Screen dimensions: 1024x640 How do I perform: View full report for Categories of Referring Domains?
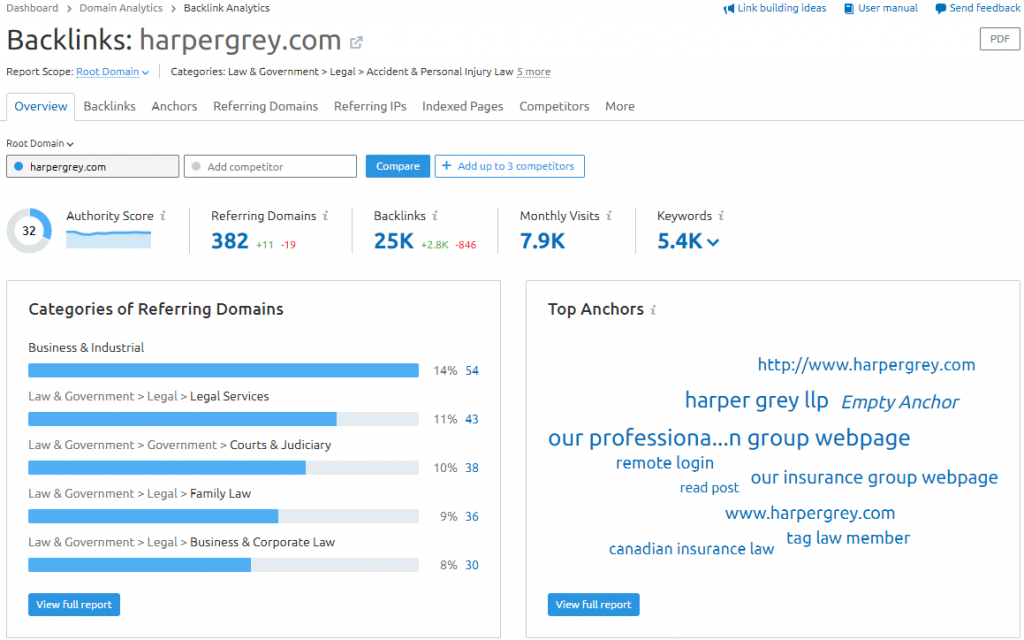tap(74, 605)
